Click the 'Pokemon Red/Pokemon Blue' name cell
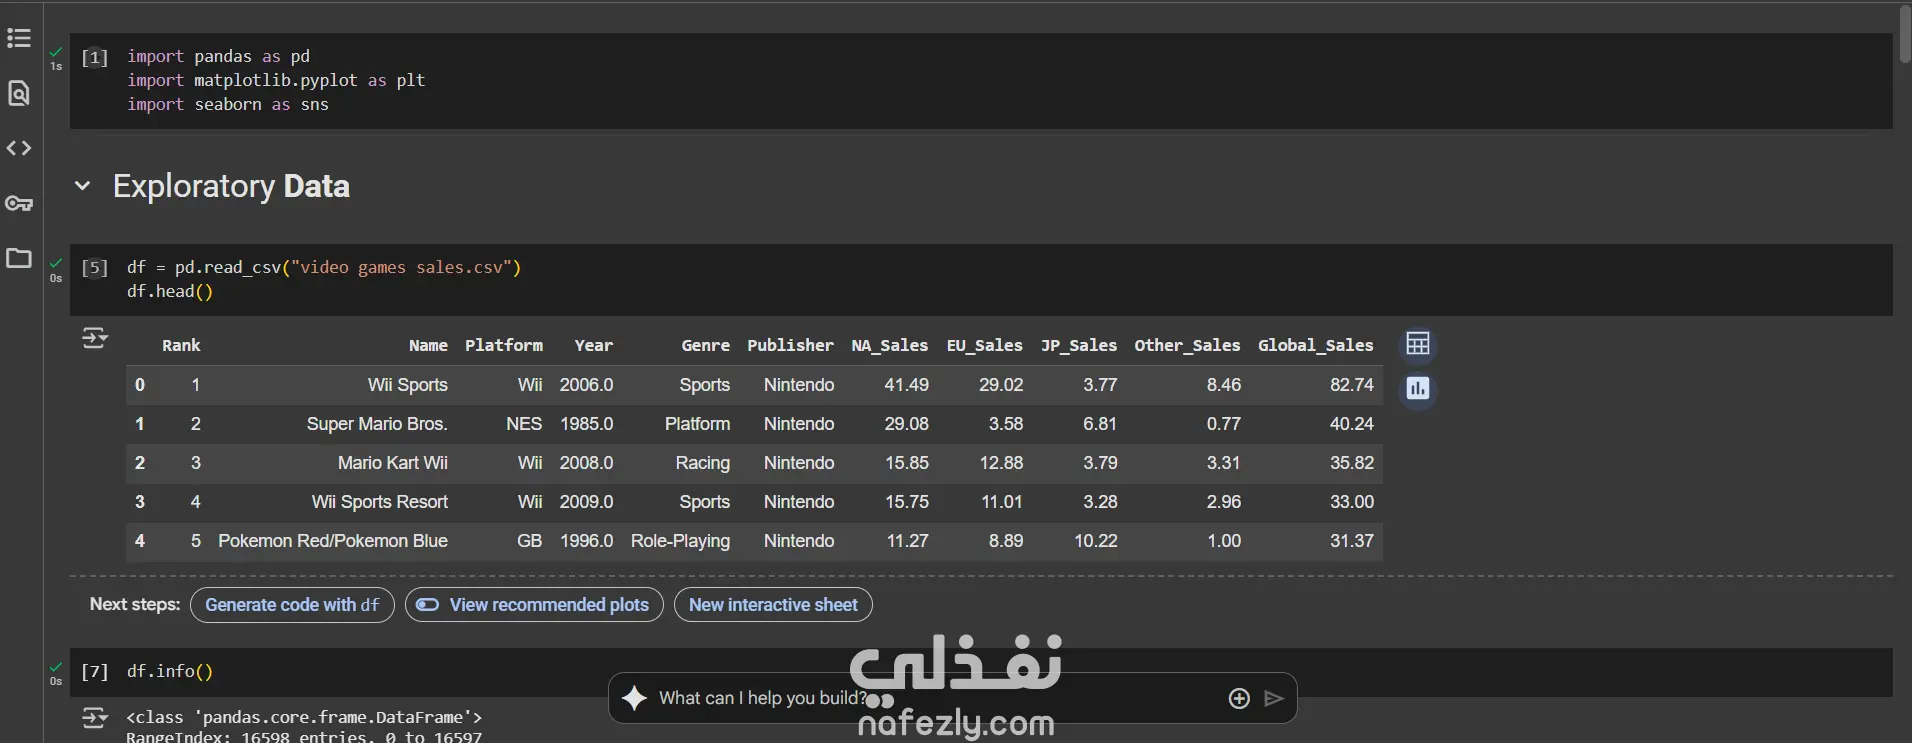 (333, 541)
